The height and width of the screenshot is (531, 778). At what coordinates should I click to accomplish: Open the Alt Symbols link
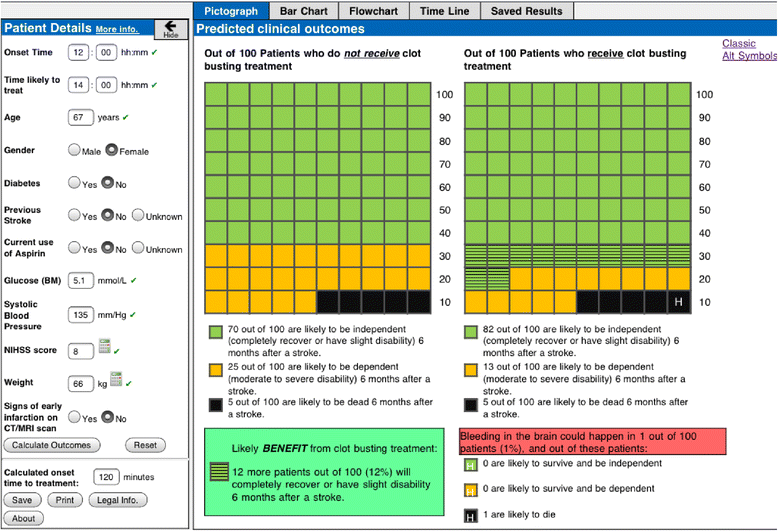748,56
